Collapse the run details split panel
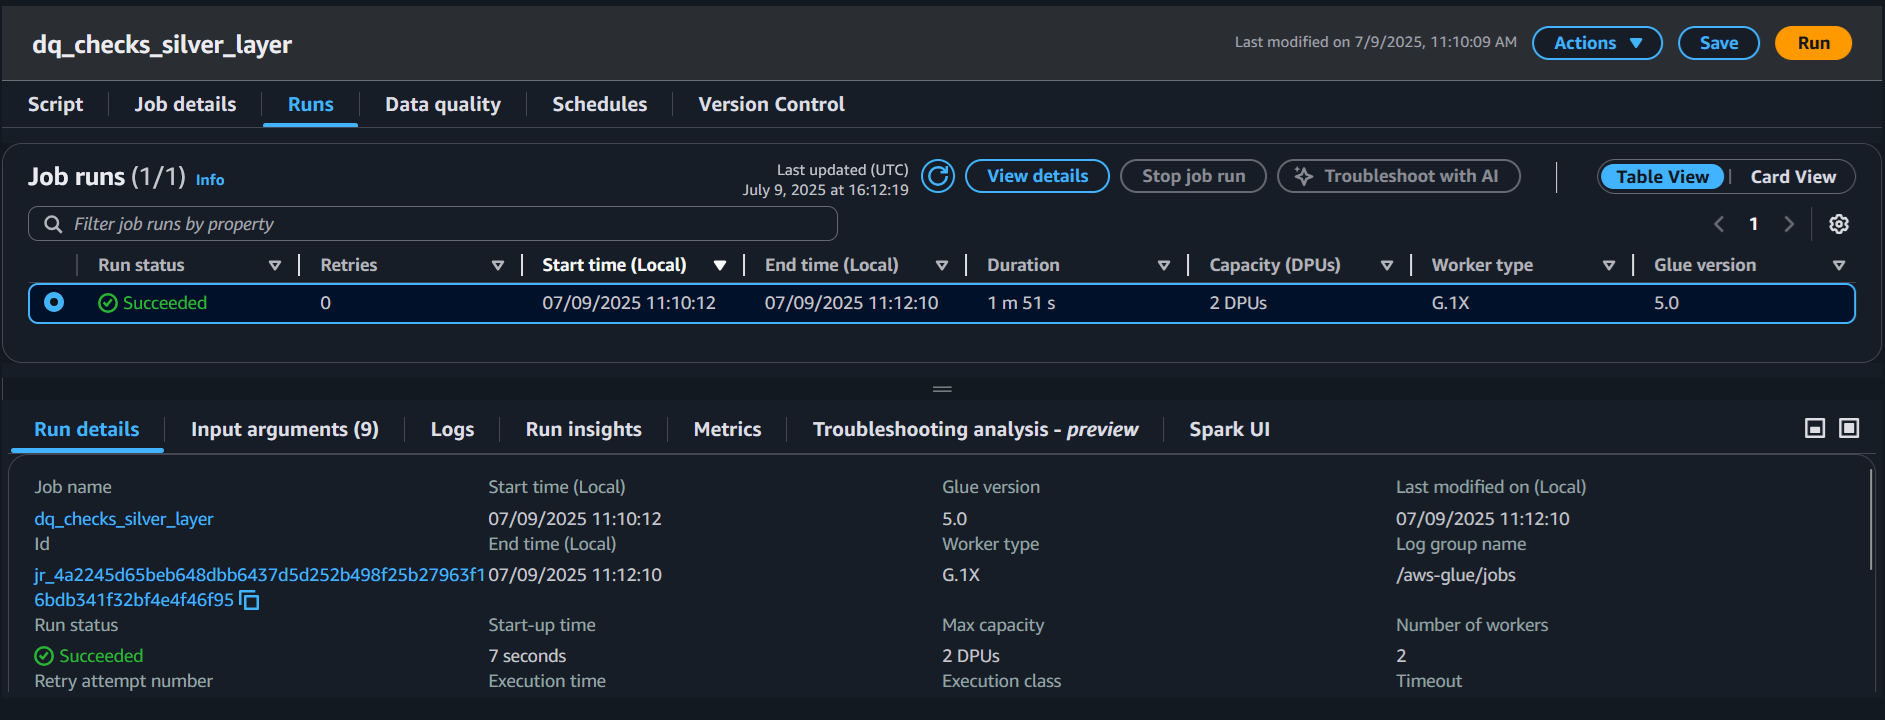The width and height of the screenshot is (1885, 720). coord(1814,428)
